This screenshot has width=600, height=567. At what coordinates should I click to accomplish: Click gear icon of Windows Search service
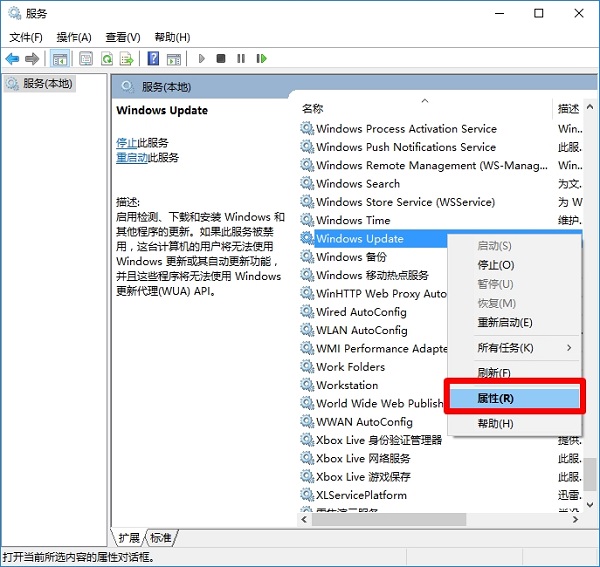[307, 183]
